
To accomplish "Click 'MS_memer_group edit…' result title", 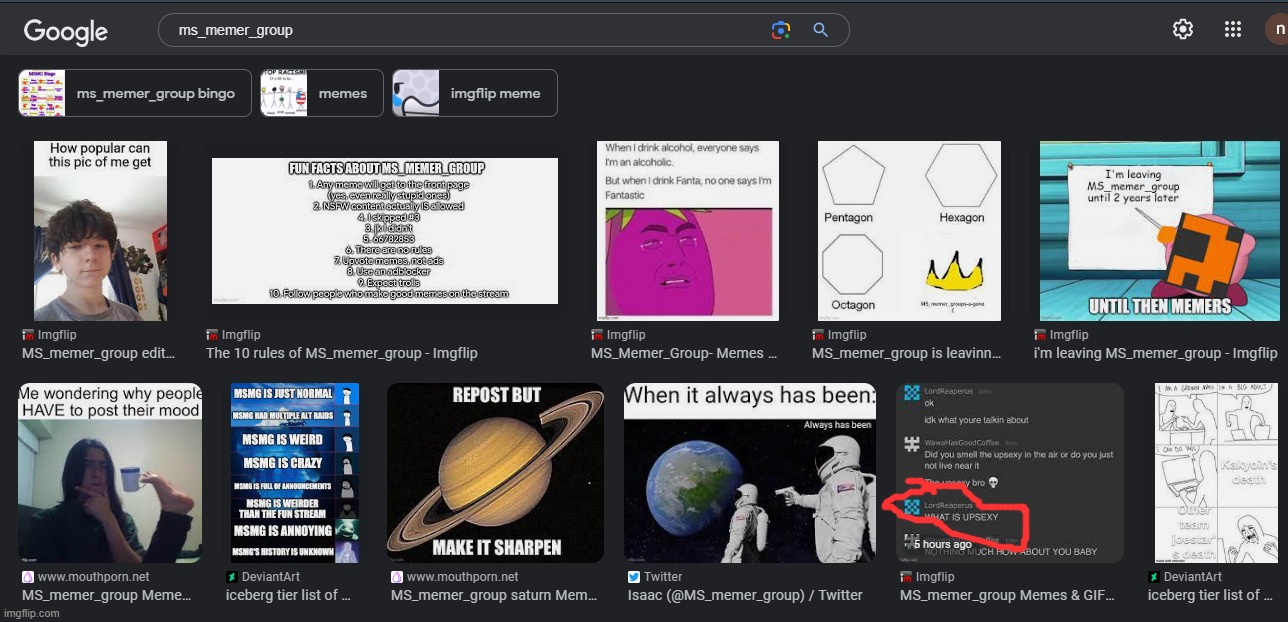I will tap(99, 353).
